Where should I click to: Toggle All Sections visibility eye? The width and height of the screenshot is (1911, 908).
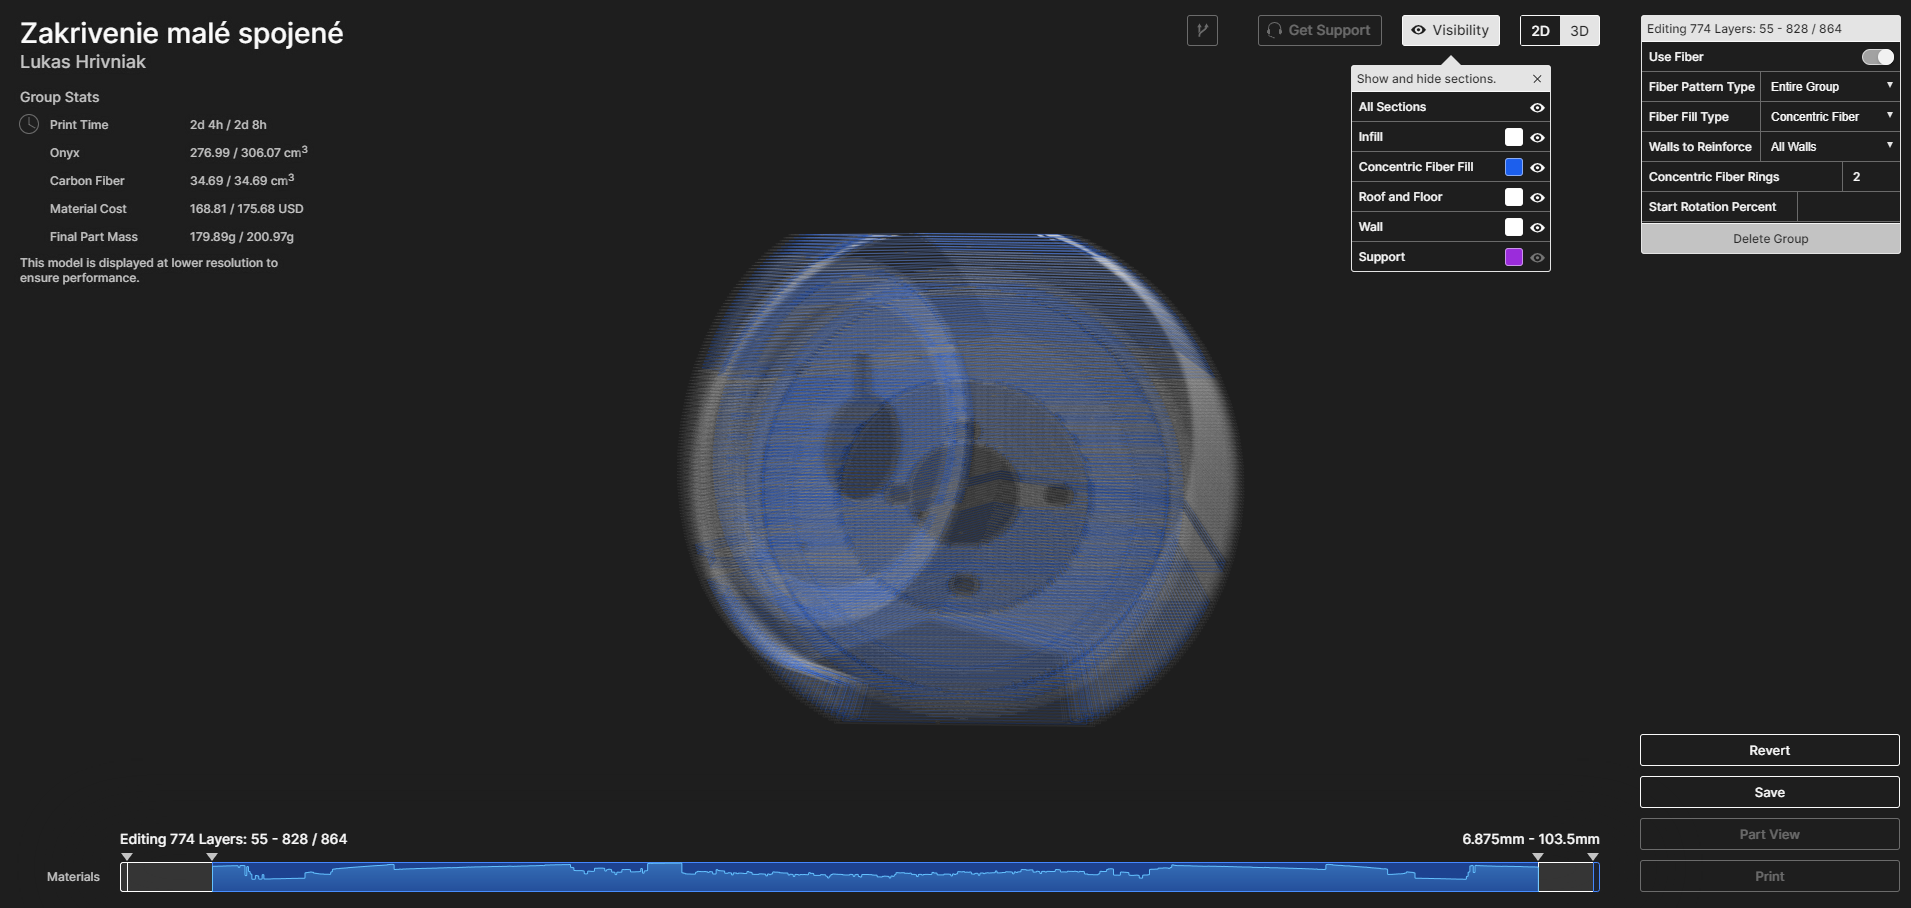(1537, 108)
